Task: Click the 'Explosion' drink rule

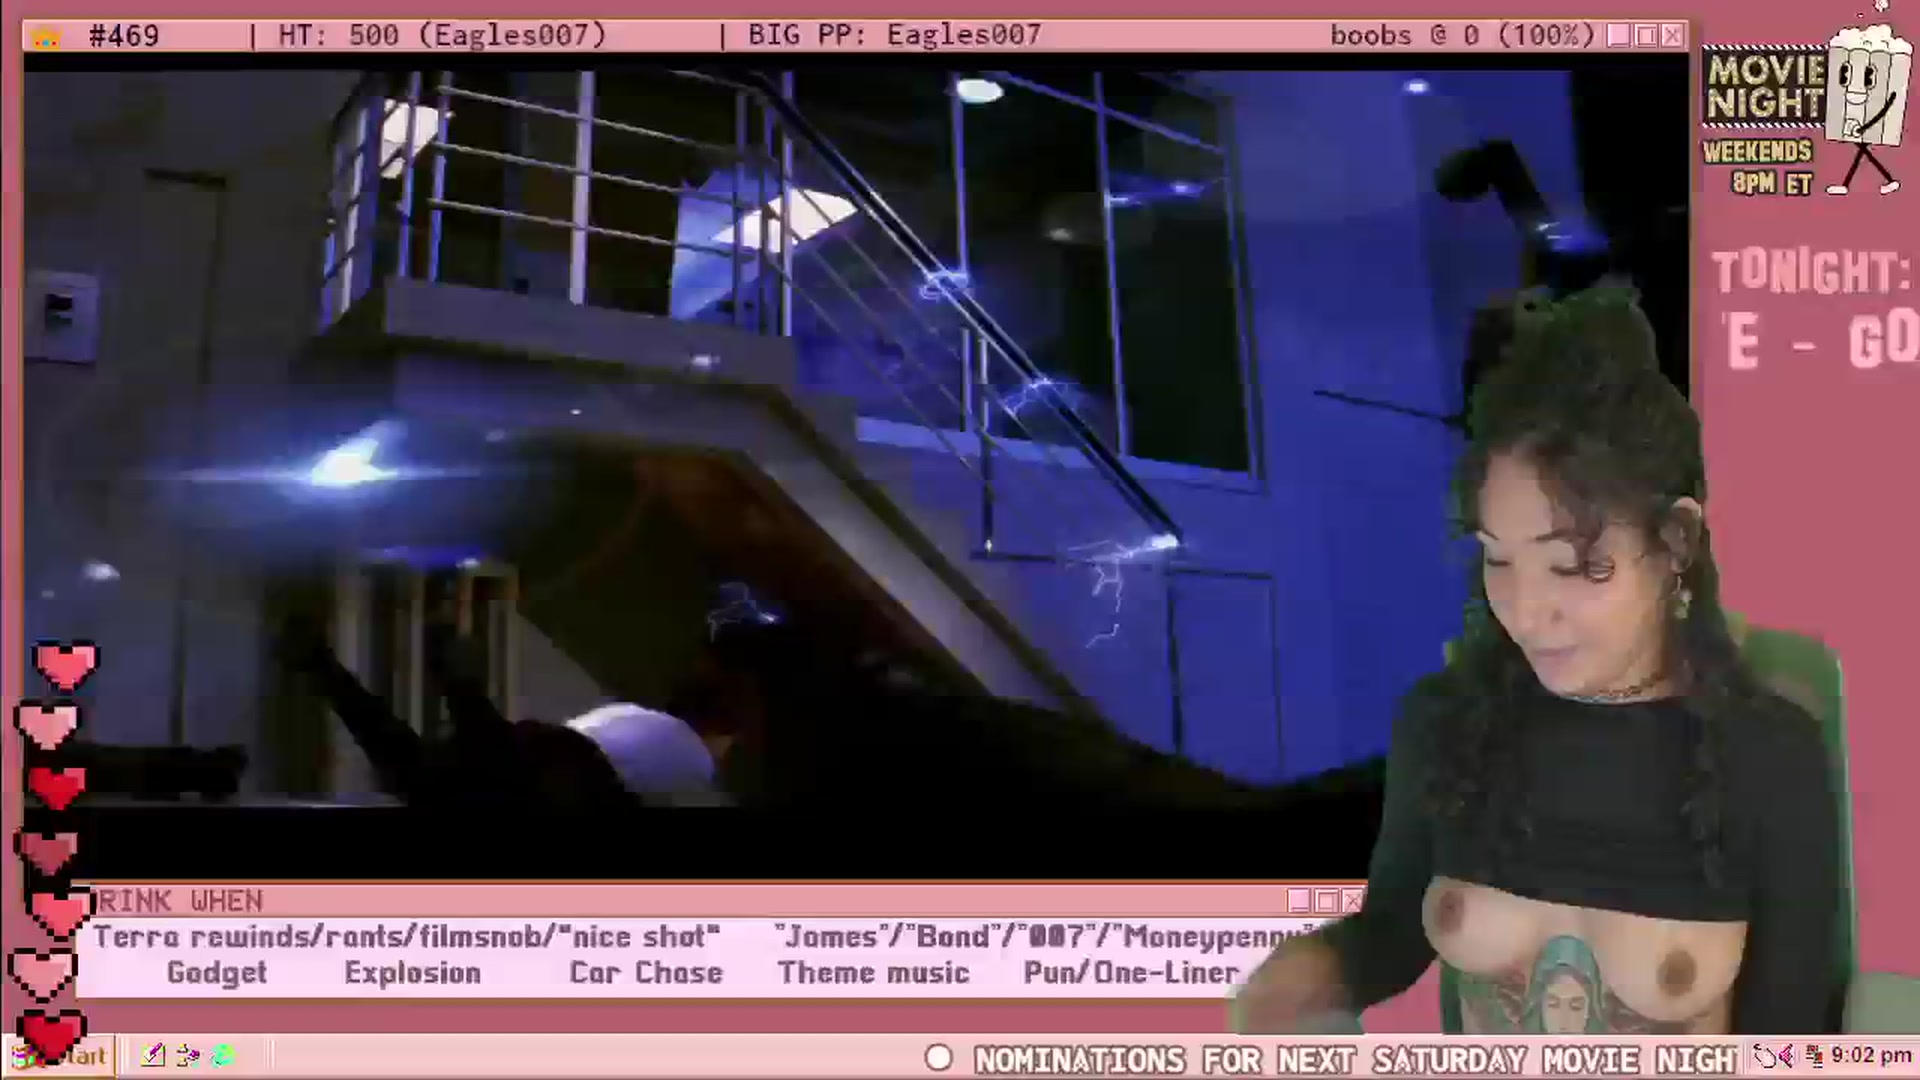Action: pyautogui.click(x=412, y=973)
